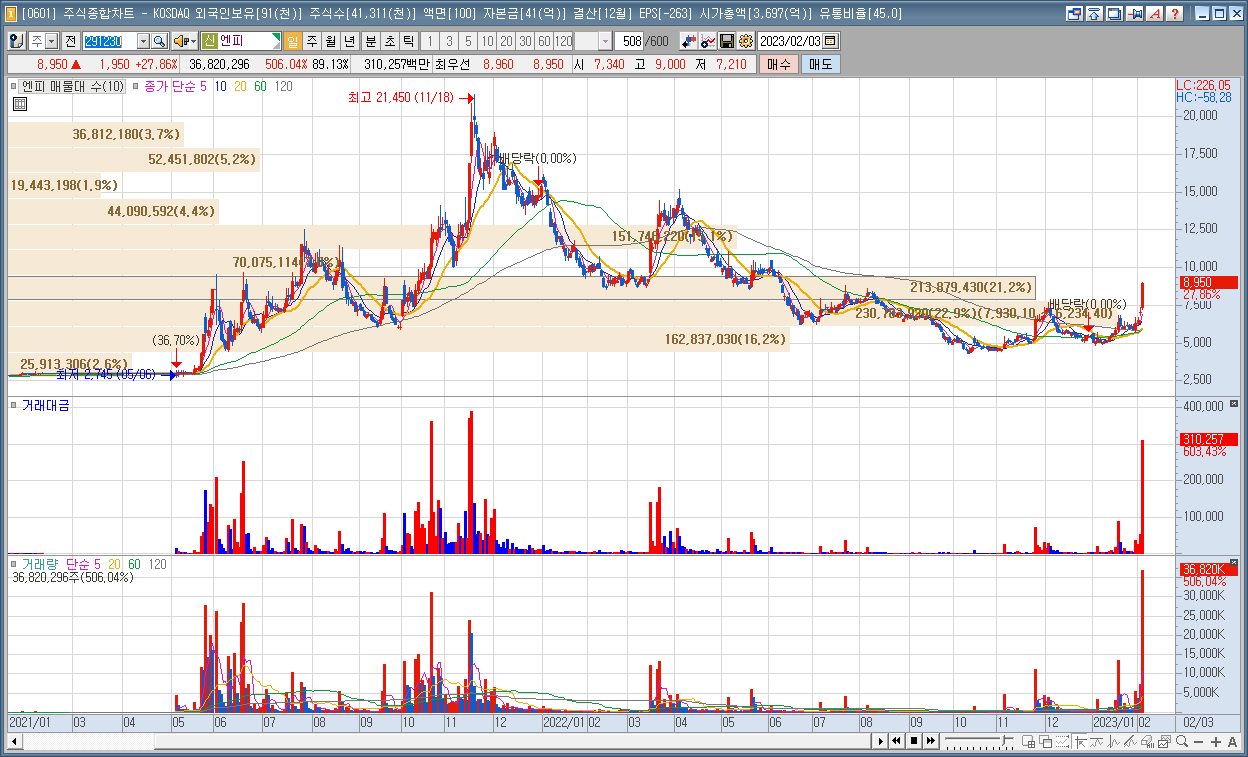Screen dimensions: 1248x757
Task: Click the minus zoom-out icon
Action: coord(1198,741)
